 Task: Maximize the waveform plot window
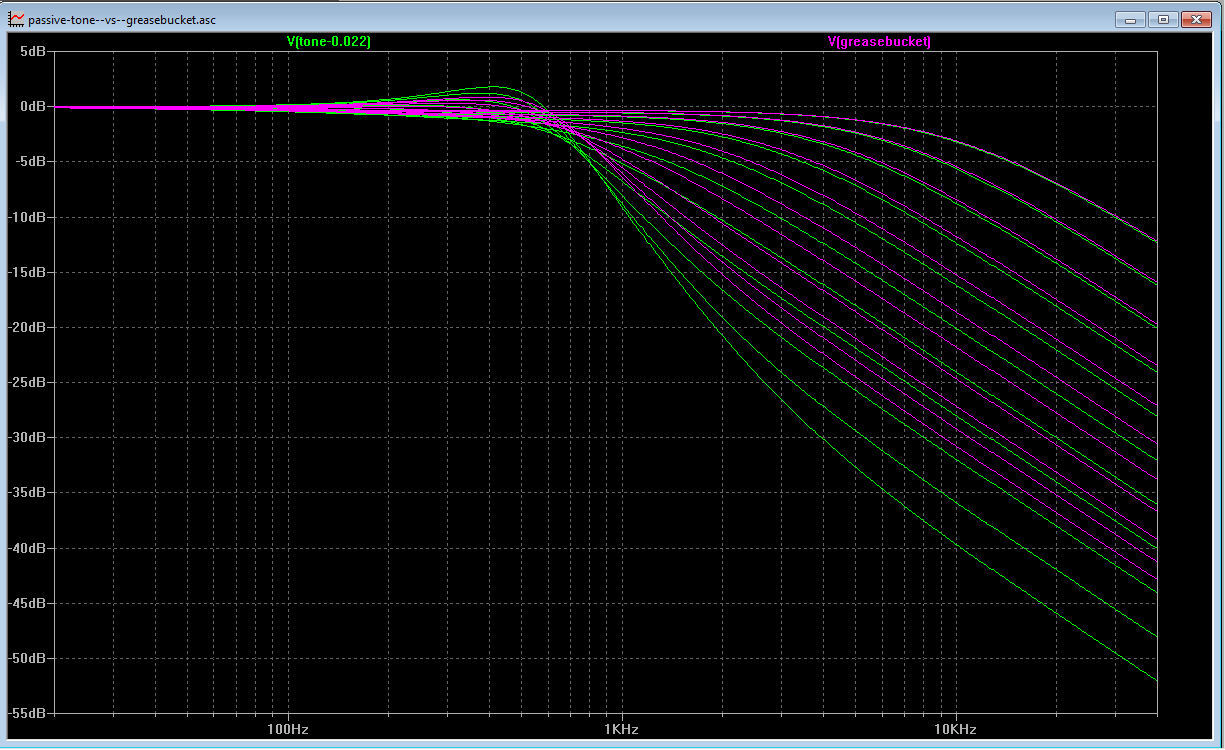1163,19
